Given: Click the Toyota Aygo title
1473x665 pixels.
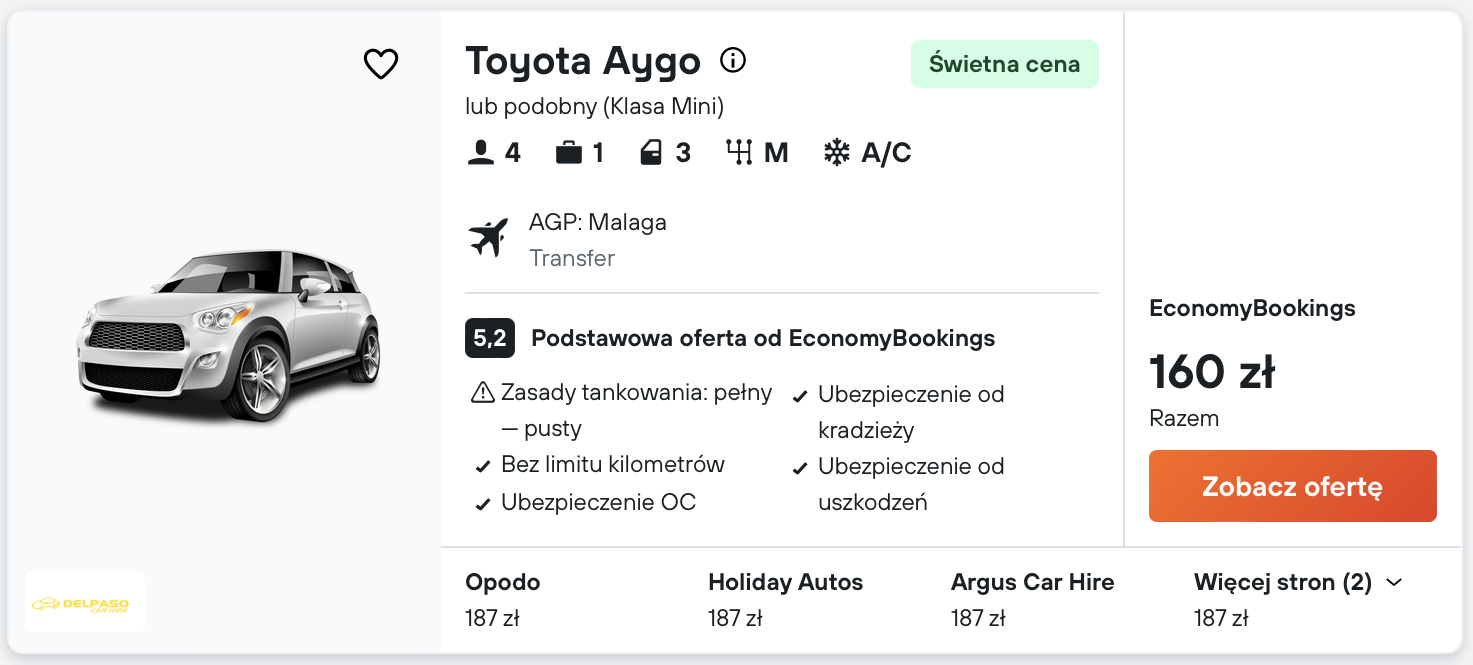Looking at the screenshot, I should pos(583,62).
